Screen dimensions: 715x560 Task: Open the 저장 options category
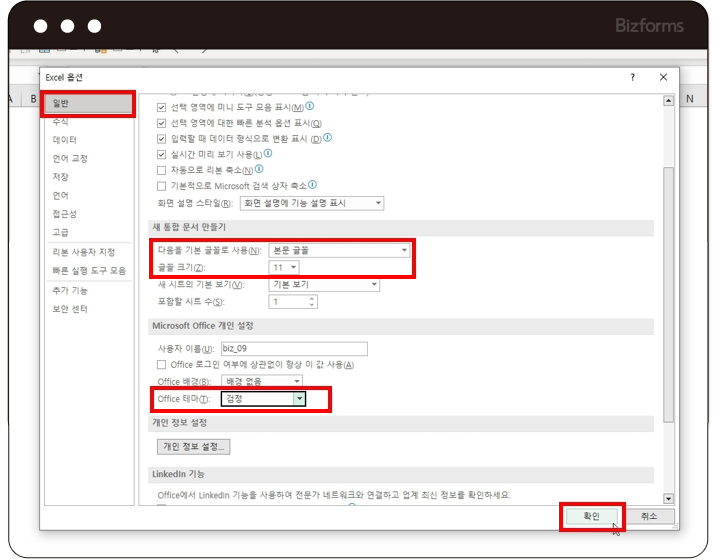[x=61, y=177]
